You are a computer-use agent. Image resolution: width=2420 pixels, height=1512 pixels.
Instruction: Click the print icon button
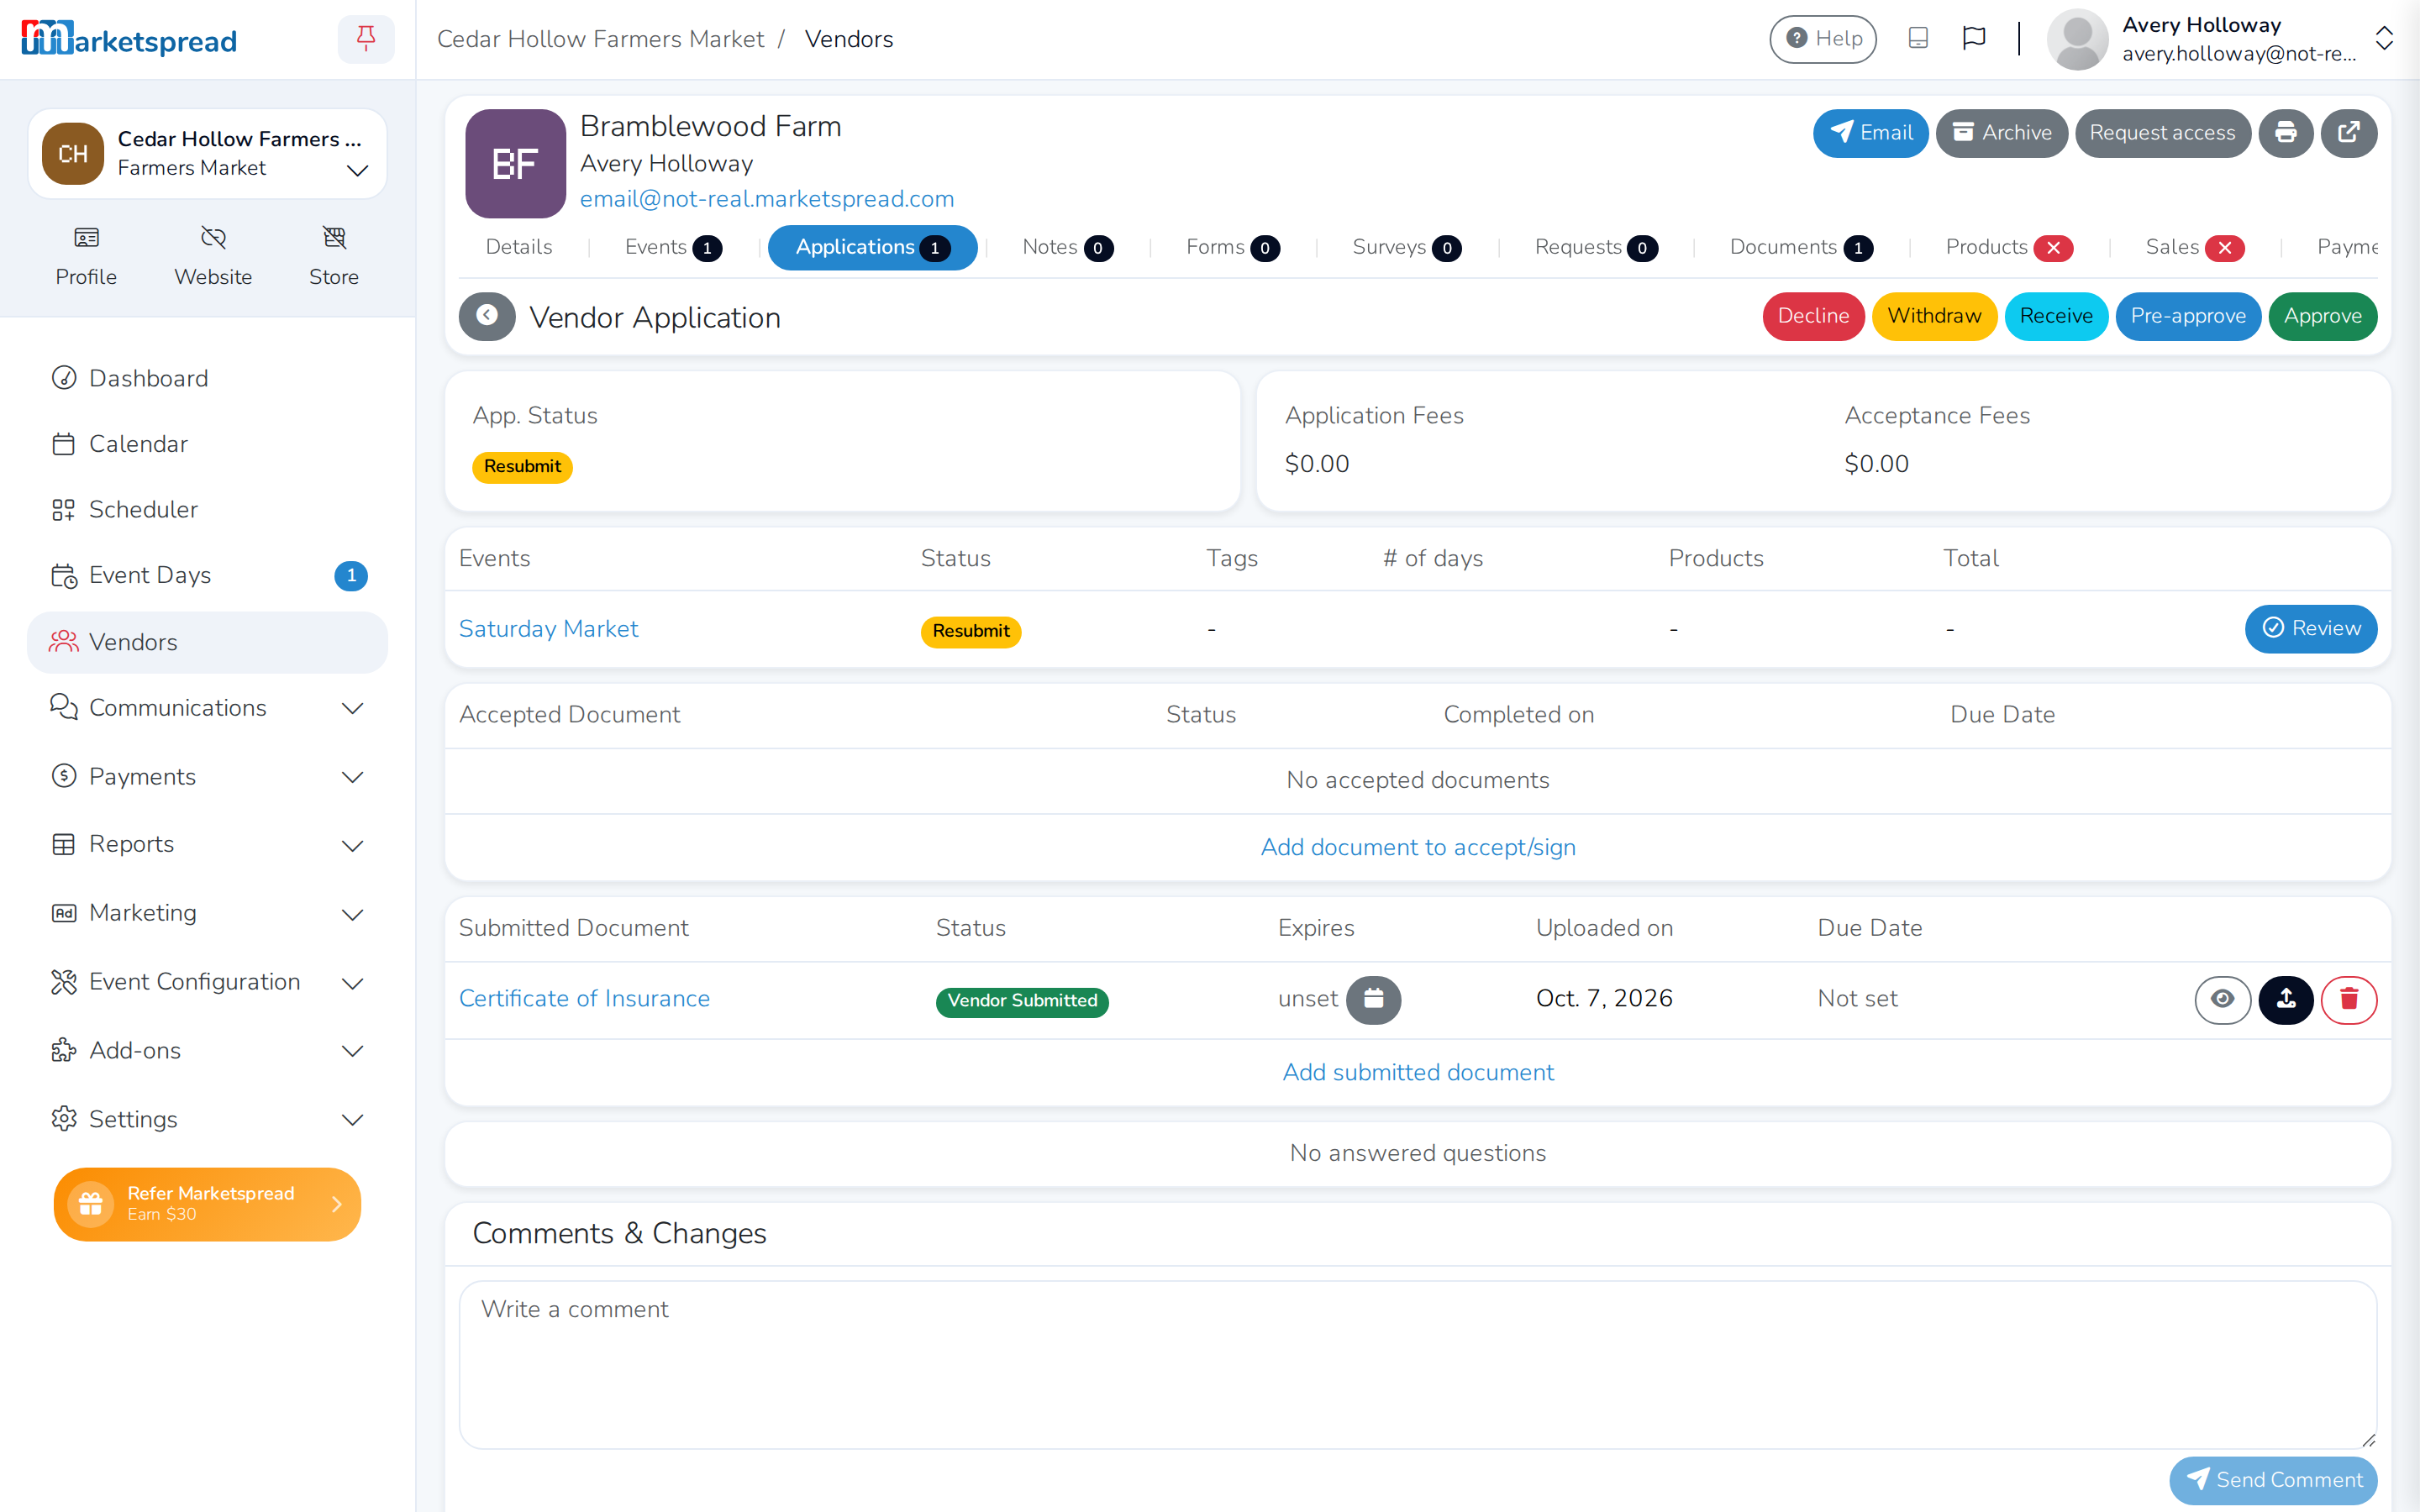point(2285,133)
